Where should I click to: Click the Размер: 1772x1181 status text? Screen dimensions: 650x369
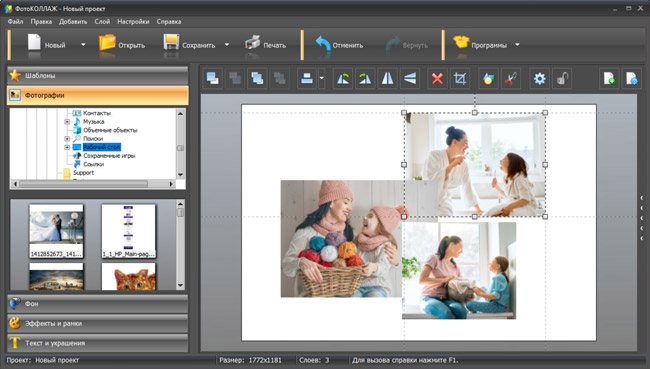click(x=250, y=360)
